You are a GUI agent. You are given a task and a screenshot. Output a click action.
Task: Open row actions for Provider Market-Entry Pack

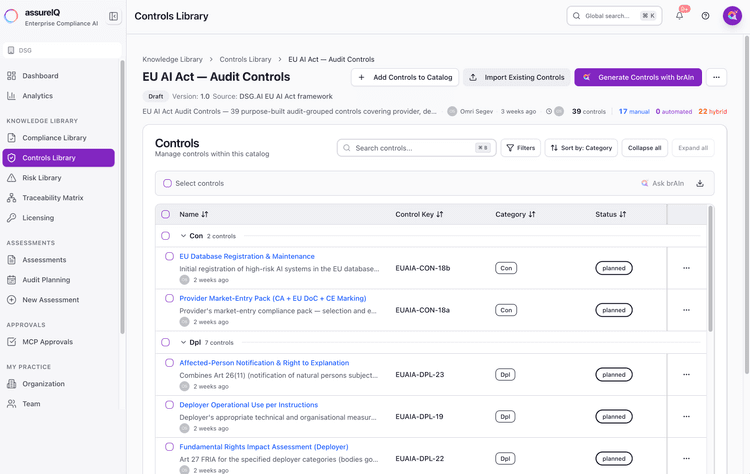tap(686, 310)
